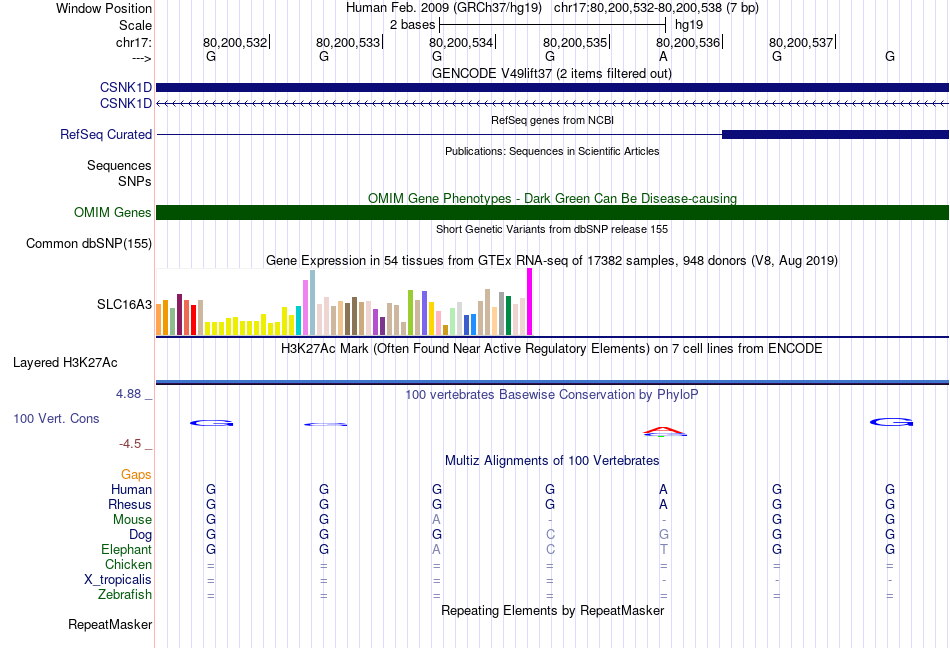Click the hg19 label beside scale bar
Screen dimensions: 950x648
[689, 25]
